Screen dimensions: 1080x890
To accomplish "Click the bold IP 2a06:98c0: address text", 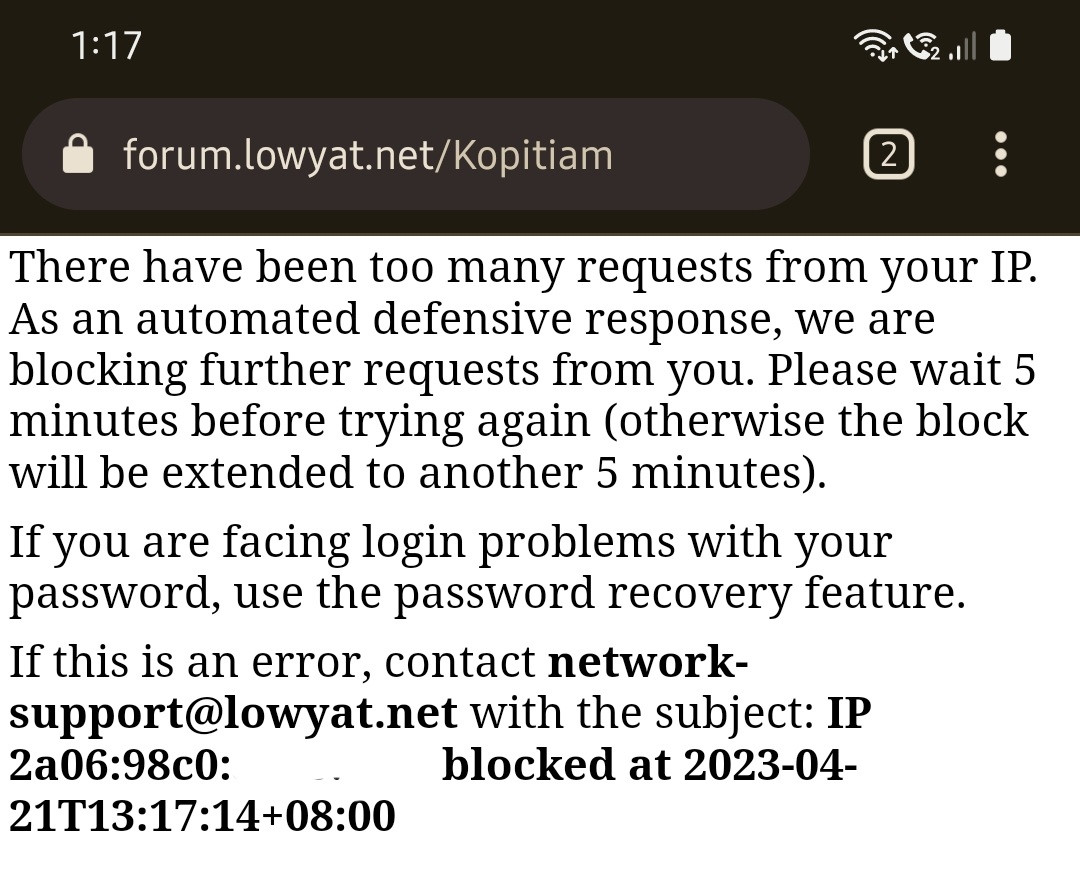I will click(x=120, y=765).
